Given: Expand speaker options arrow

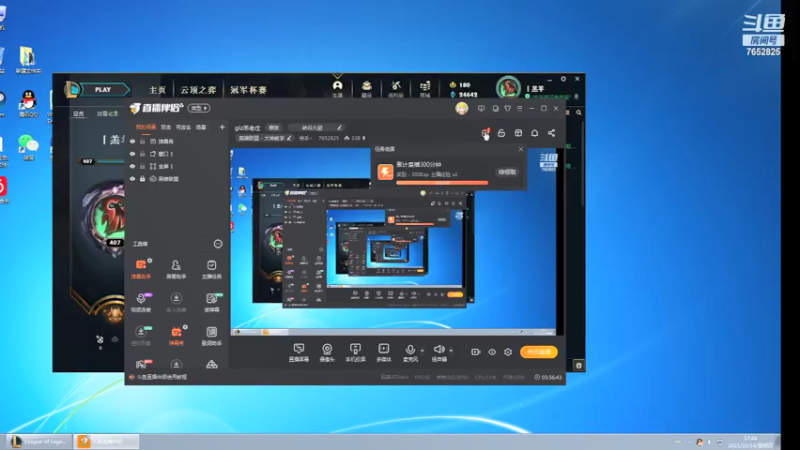Looking at the screenshot, I should 451,351.
